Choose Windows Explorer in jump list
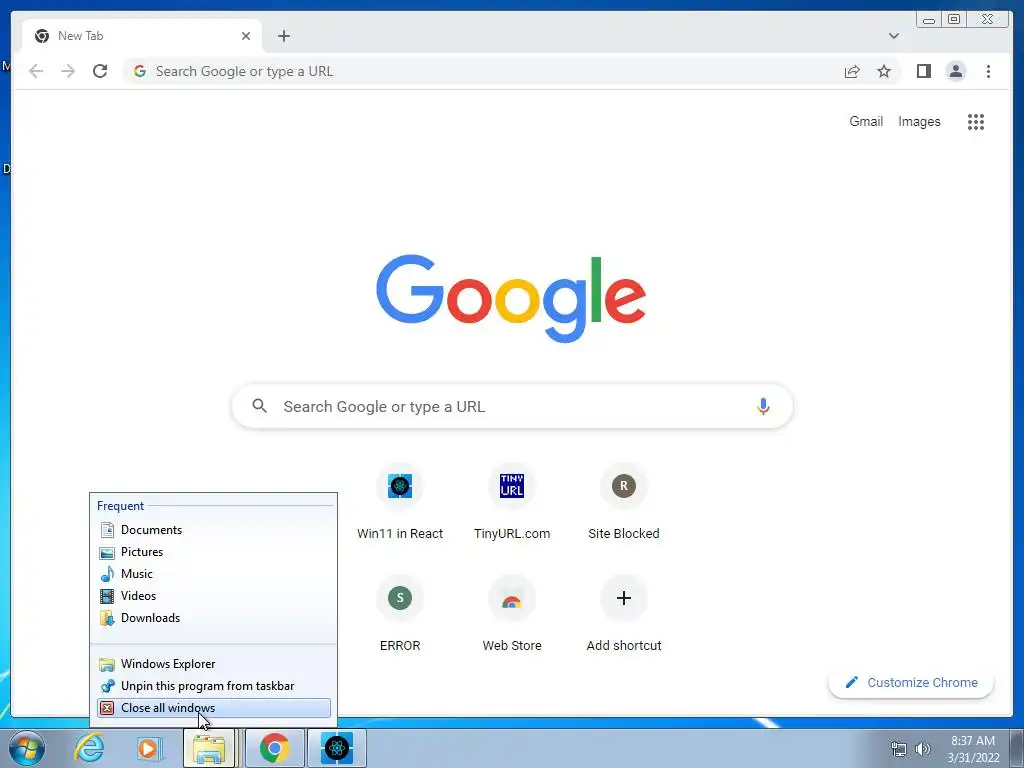 [214, 664]
